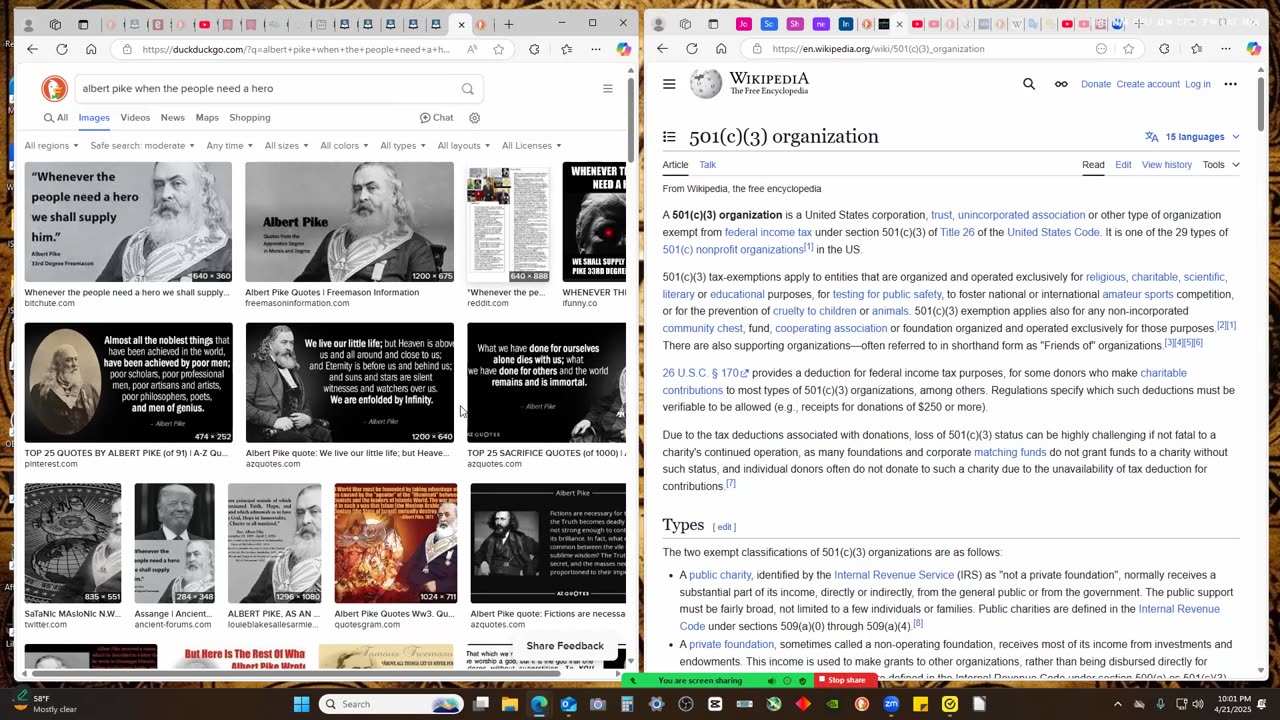The image size is (1280, 720).
Task: Toggle the Wikipedia table of contents icon
Action: click(669, 137)
